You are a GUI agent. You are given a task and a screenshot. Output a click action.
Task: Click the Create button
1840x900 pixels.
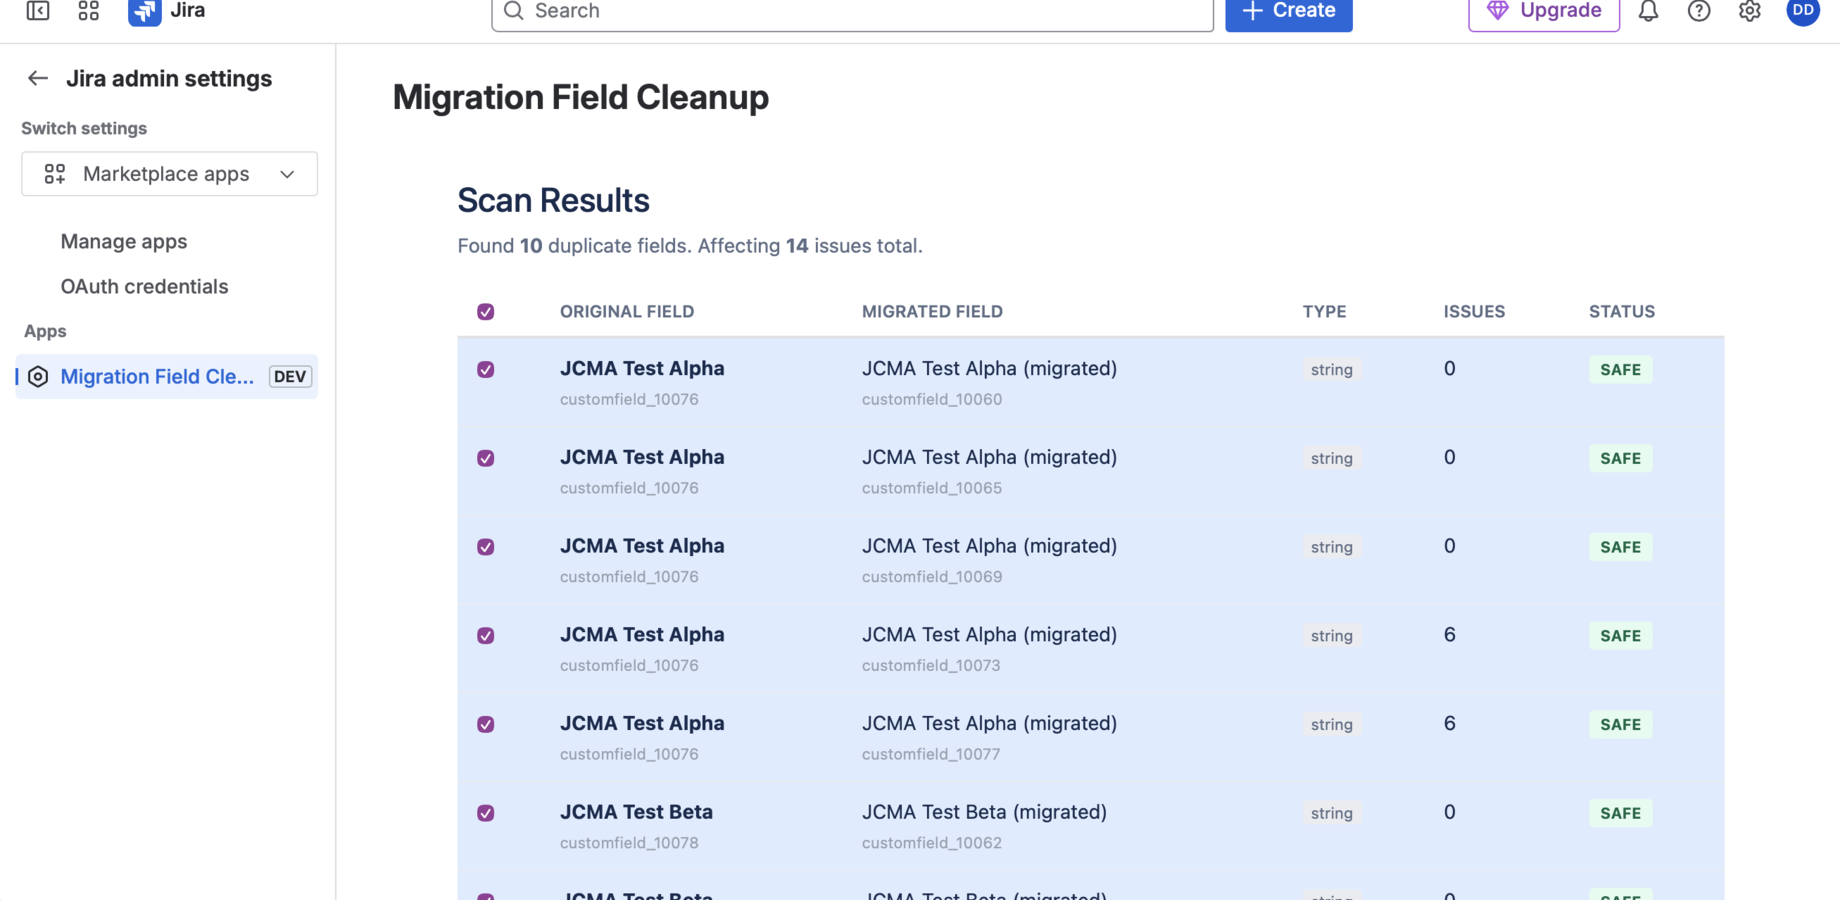[x=1288, y=11]
